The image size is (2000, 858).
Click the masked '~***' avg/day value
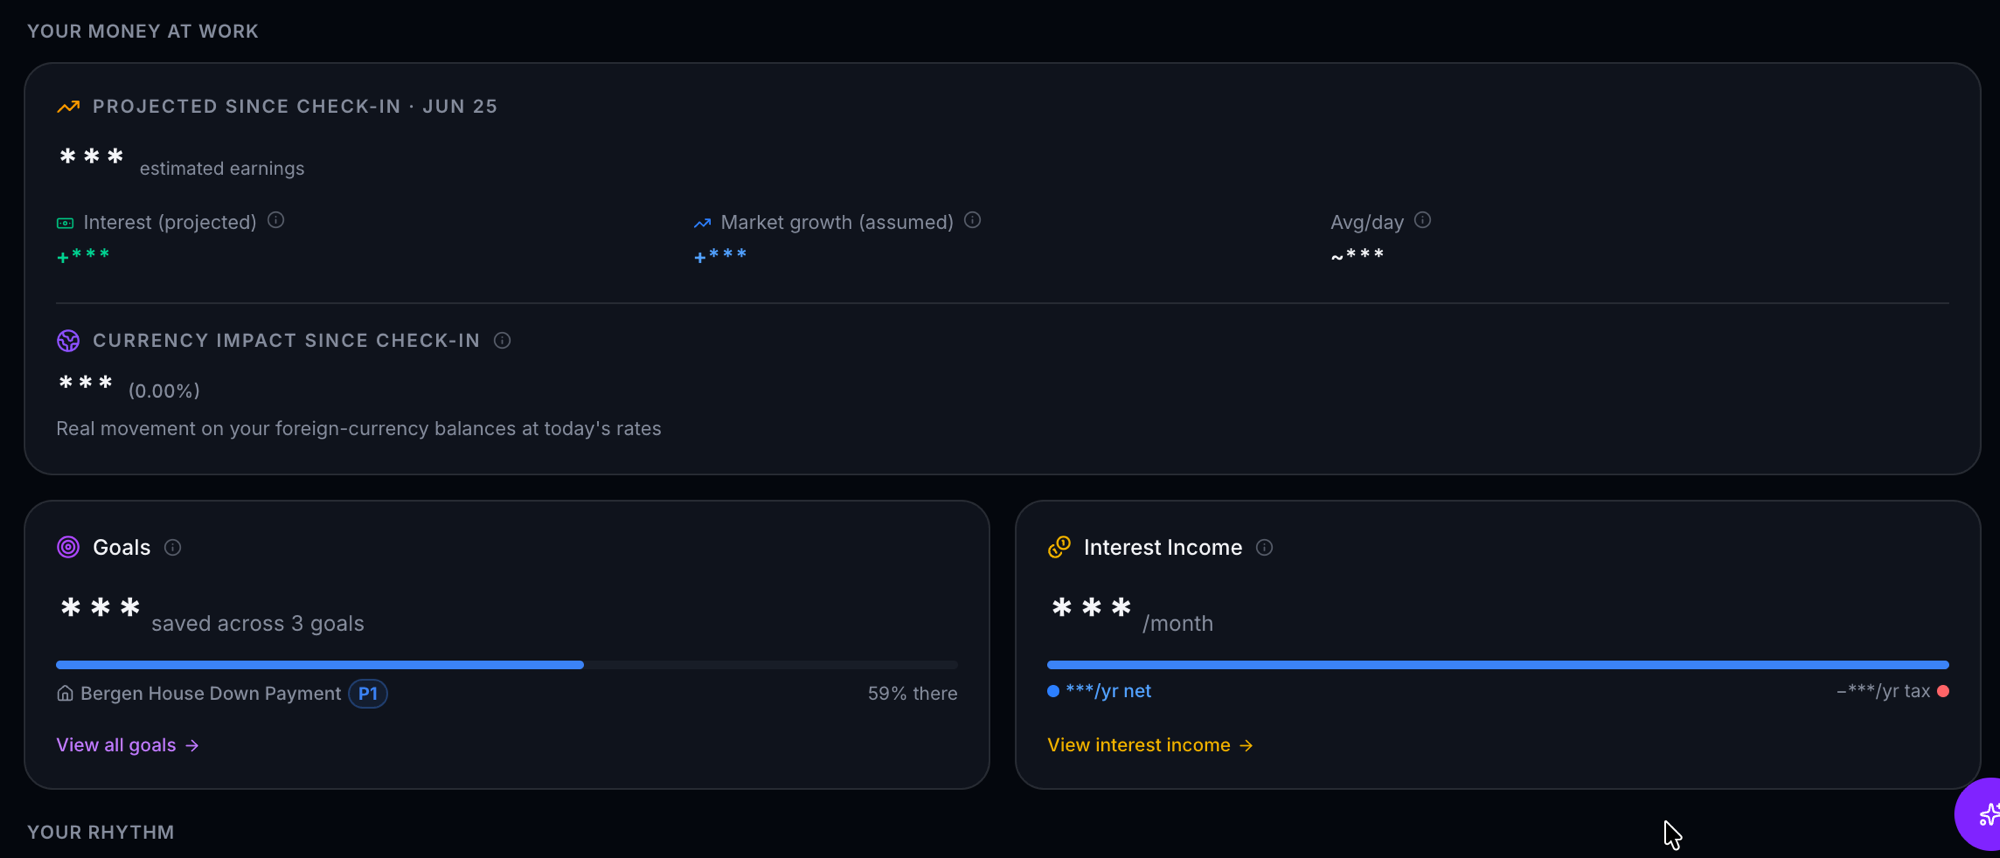(x=1357, y=256)
